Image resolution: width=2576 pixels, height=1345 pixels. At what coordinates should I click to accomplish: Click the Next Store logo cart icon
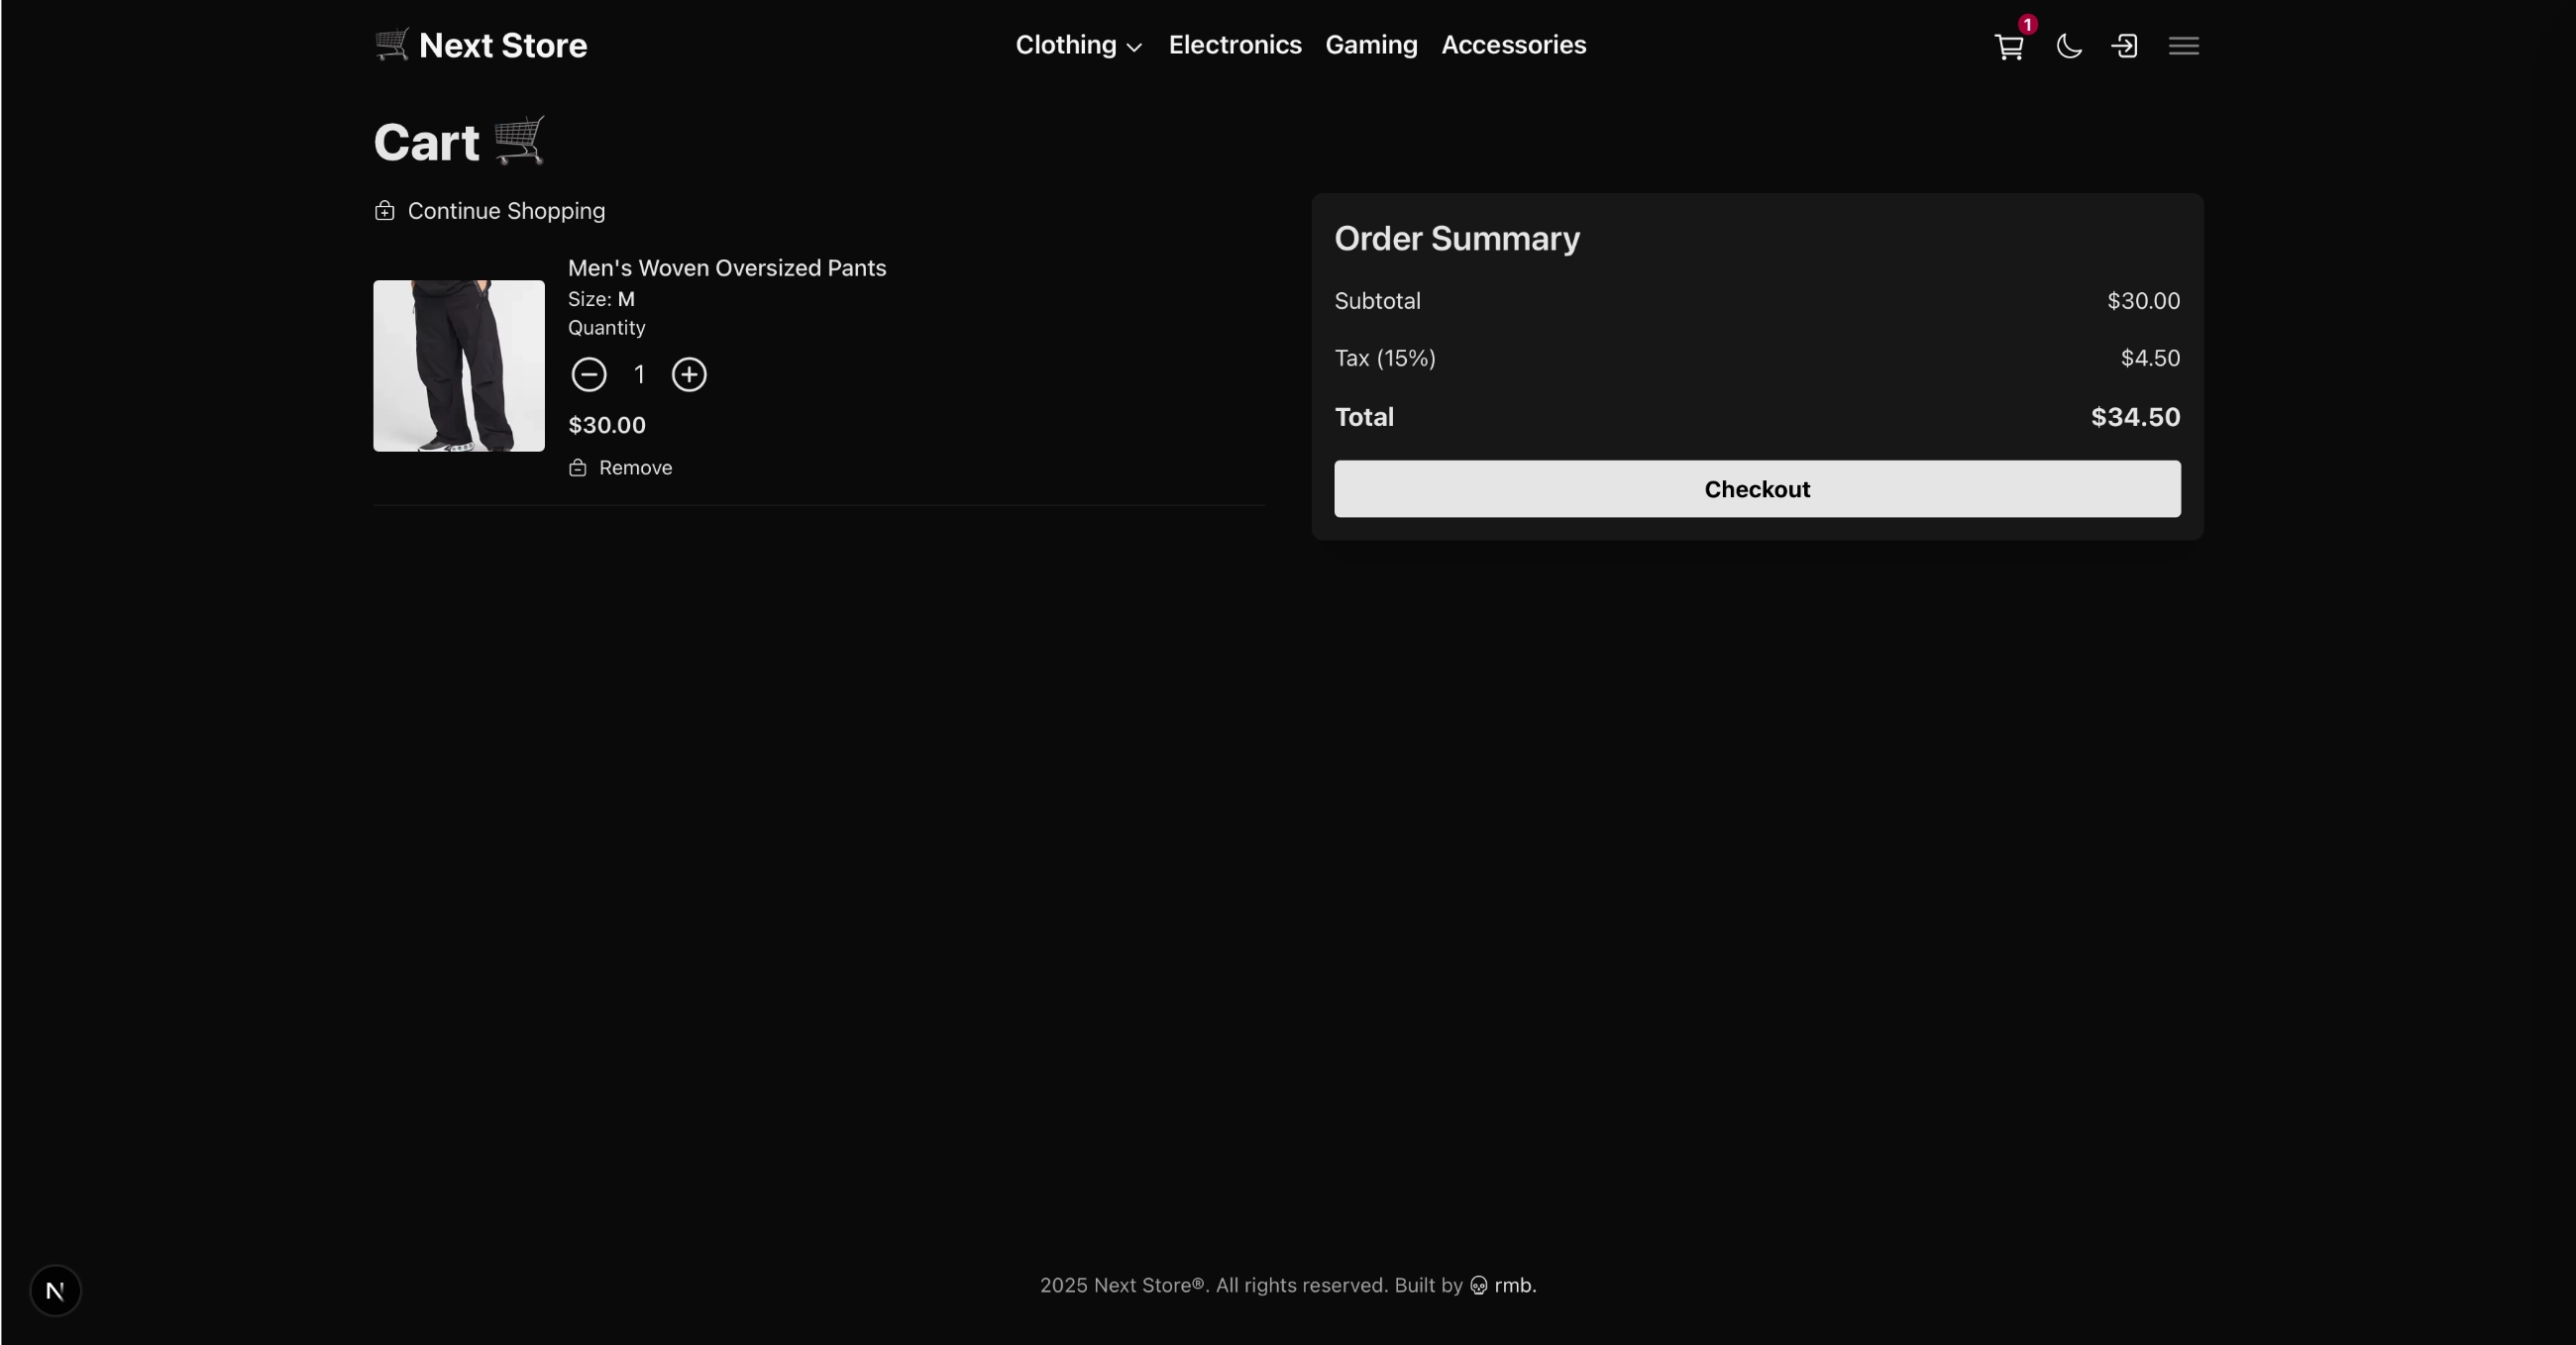pyautogui.click(x=392, y=45)
